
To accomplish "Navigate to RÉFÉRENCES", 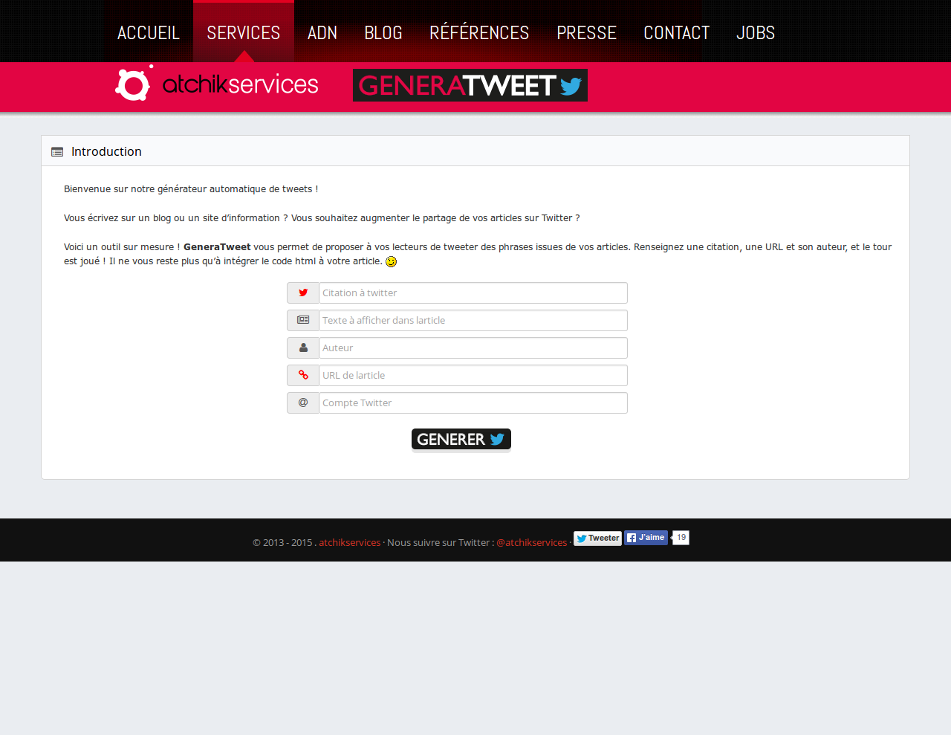I will point(479,33).
